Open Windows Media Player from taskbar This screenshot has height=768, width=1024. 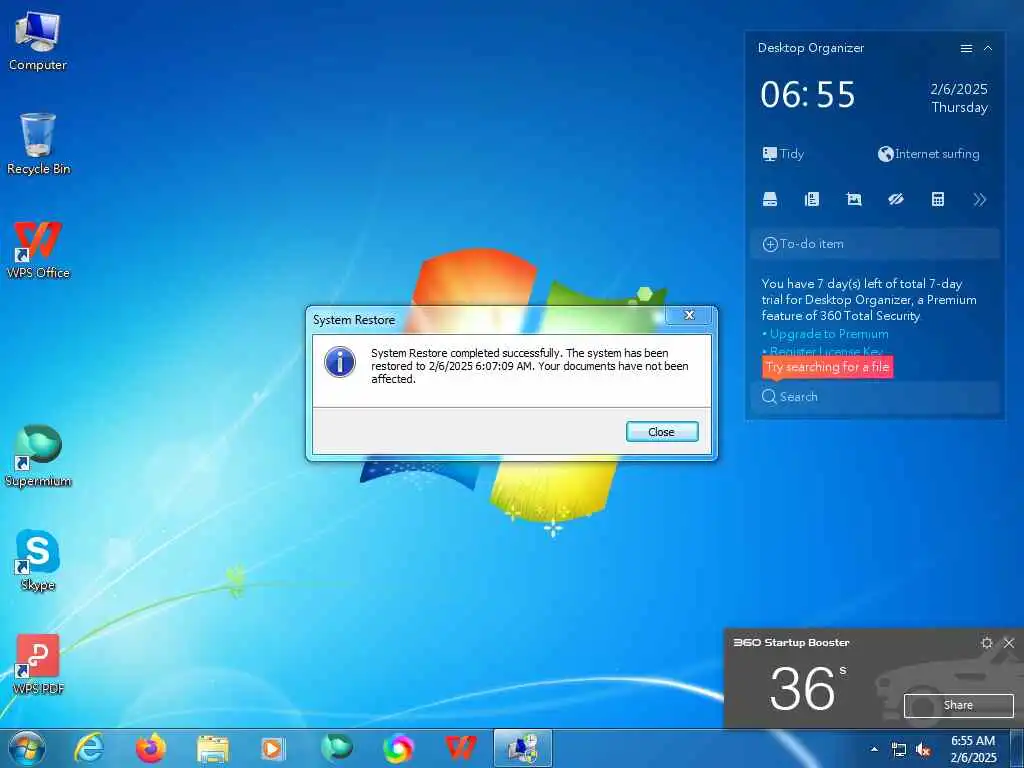pos(274,748)
